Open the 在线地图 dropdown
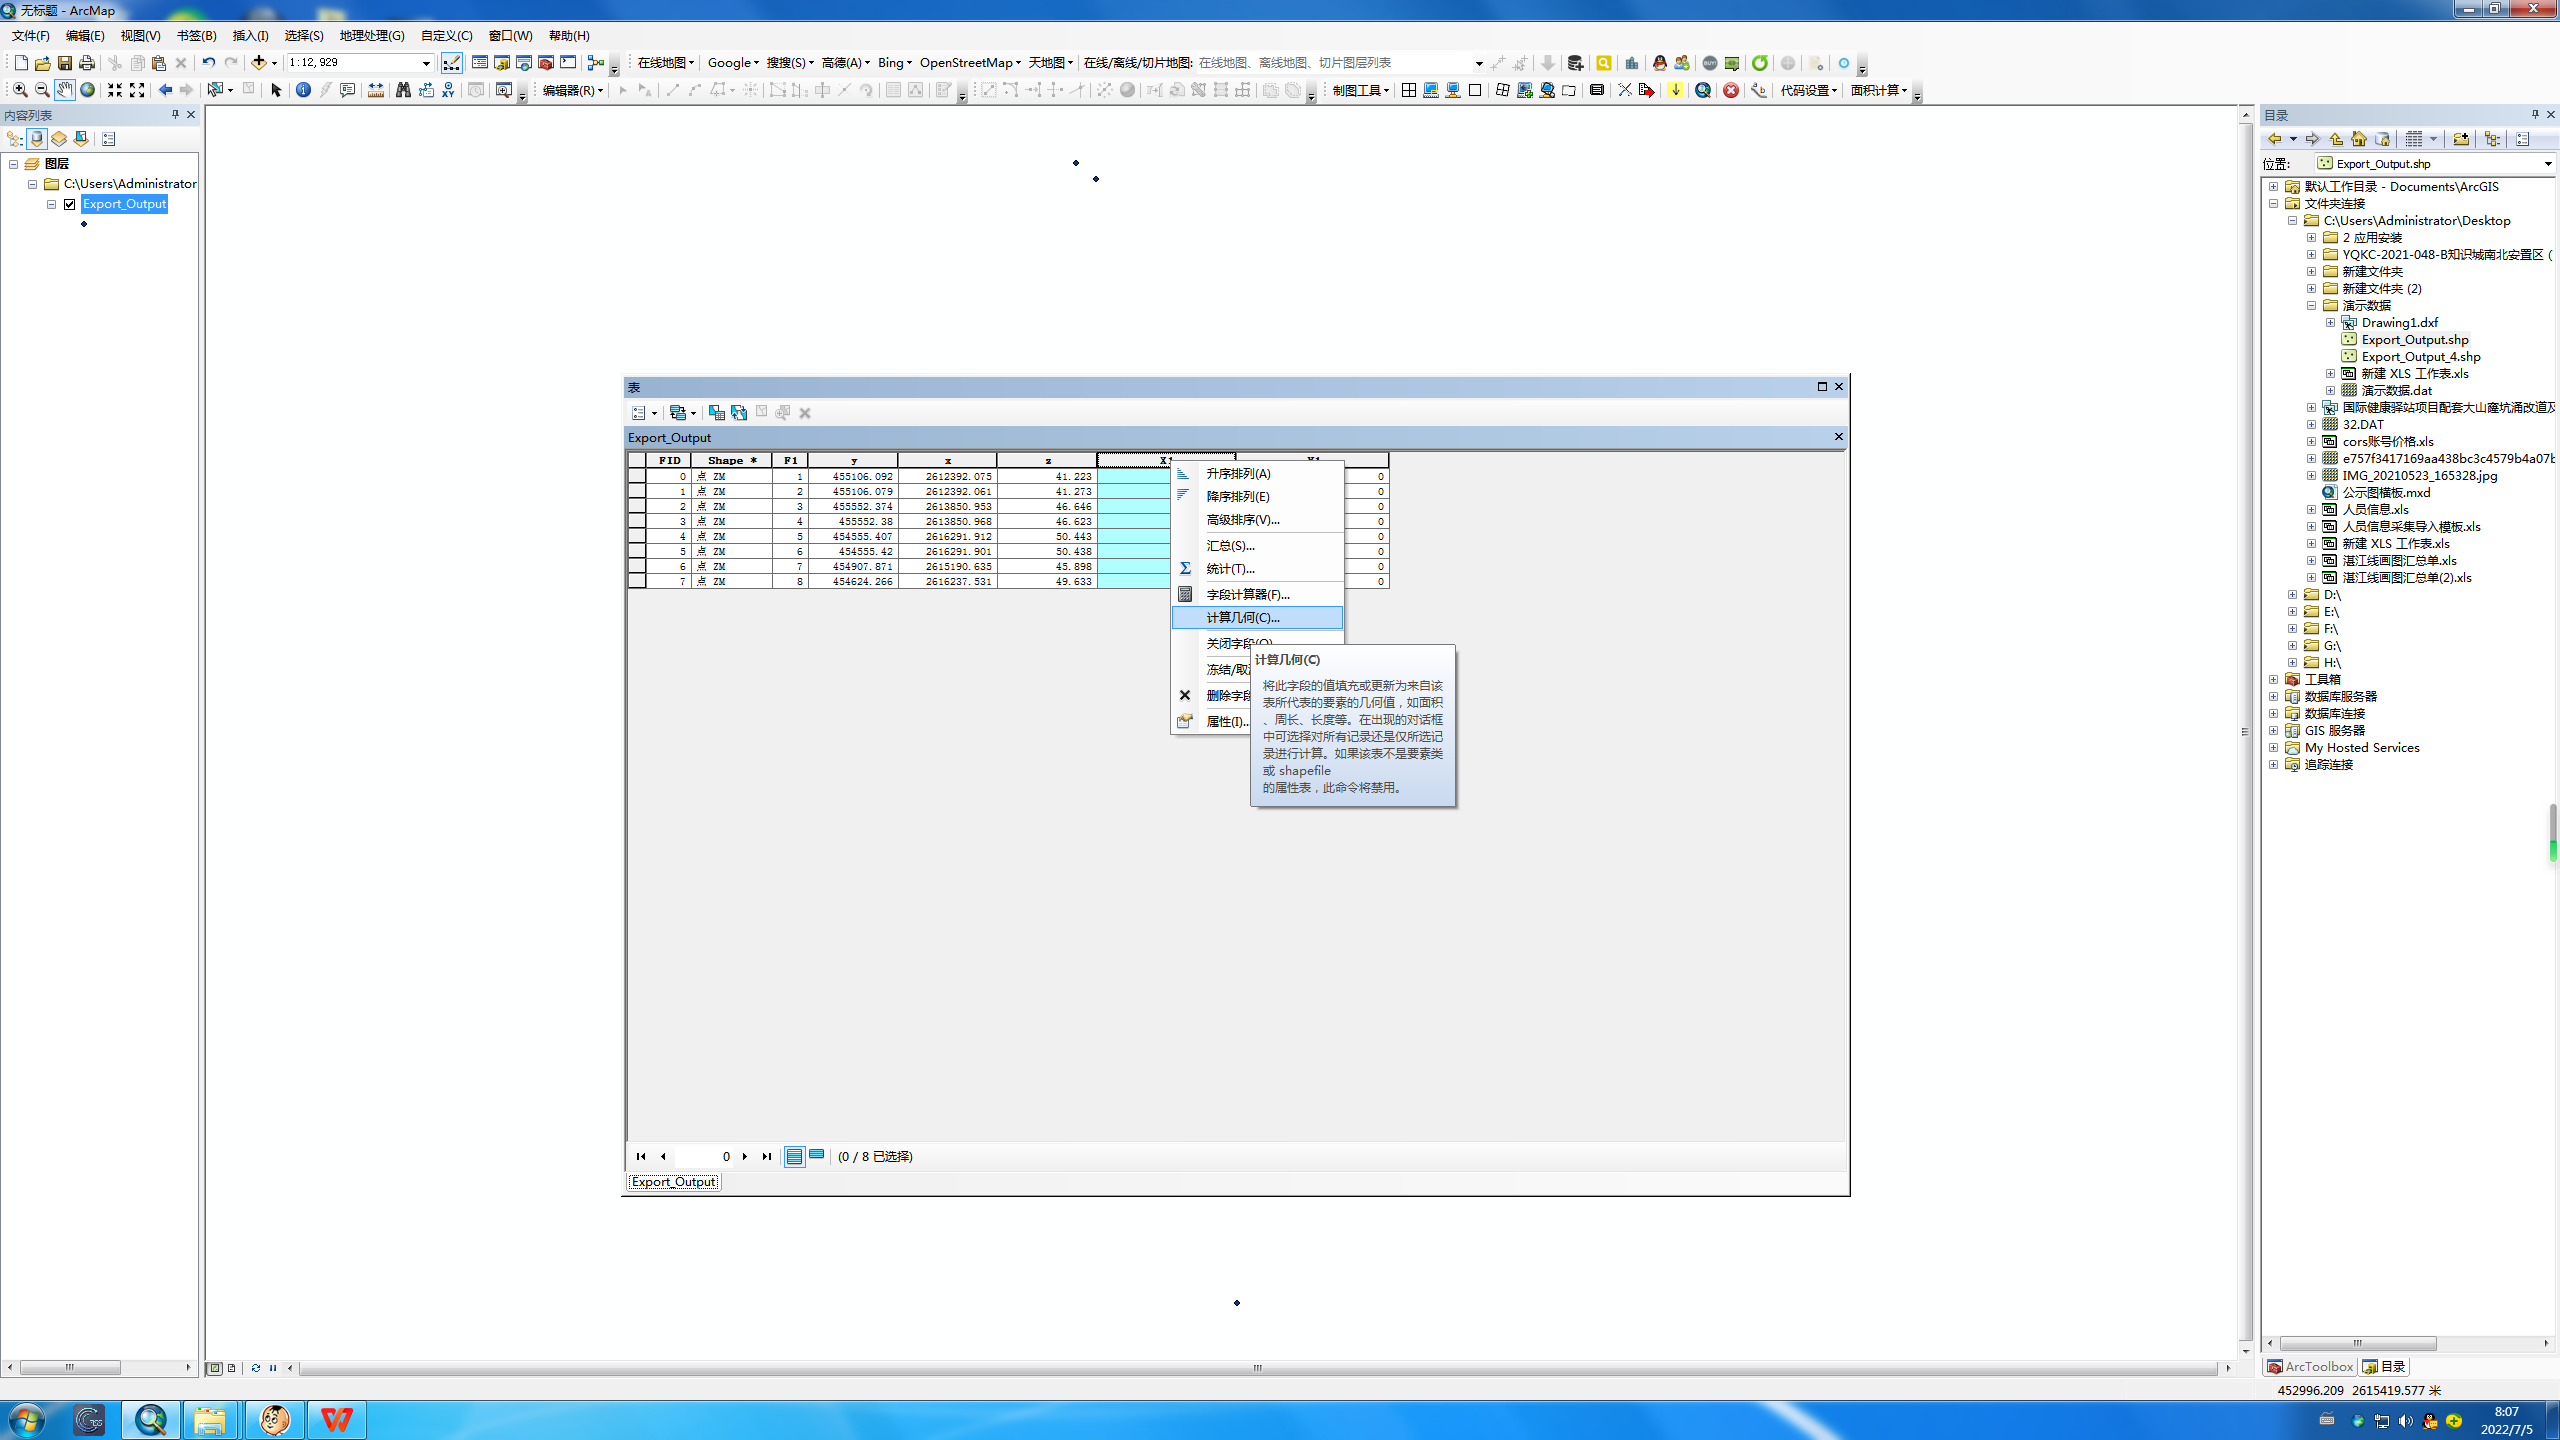 (x=666, y=63)
